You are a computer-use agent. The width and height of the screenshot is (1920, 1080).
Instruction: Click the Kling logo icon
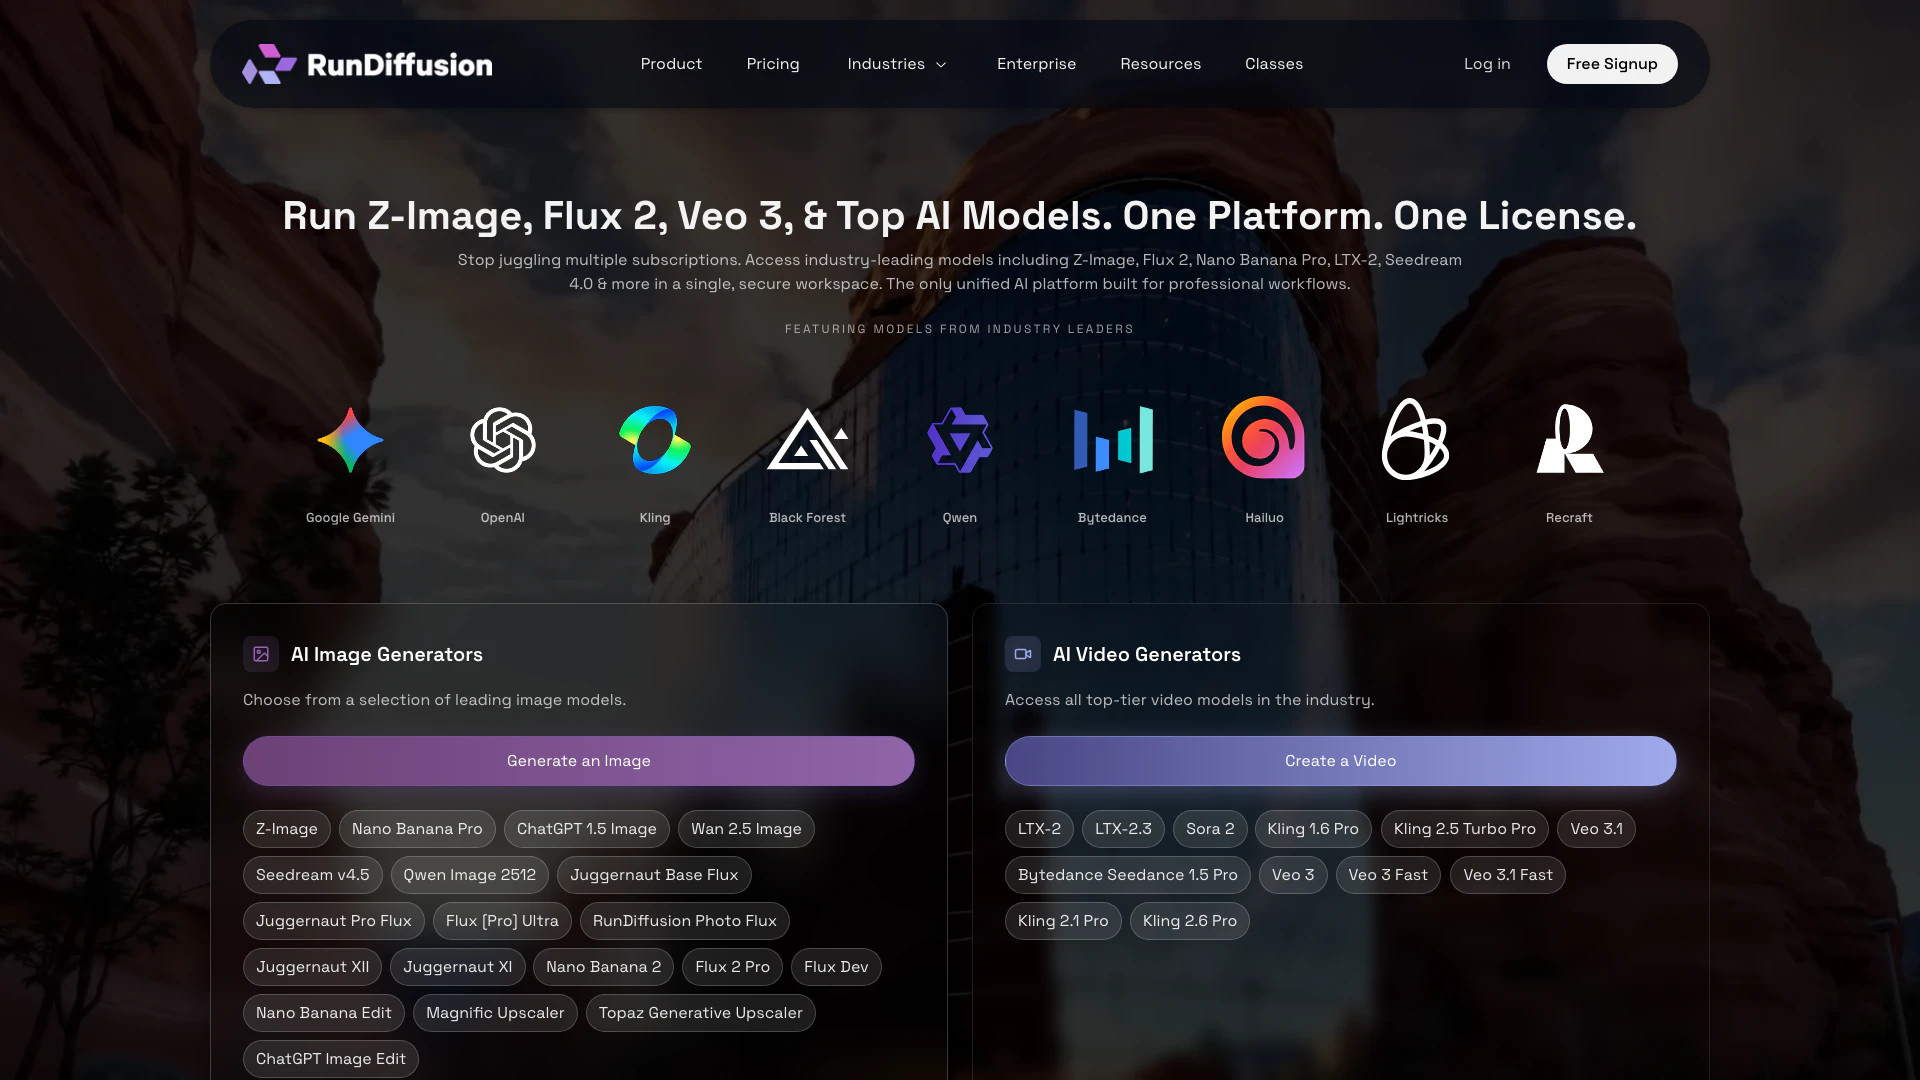click(655, 440)
